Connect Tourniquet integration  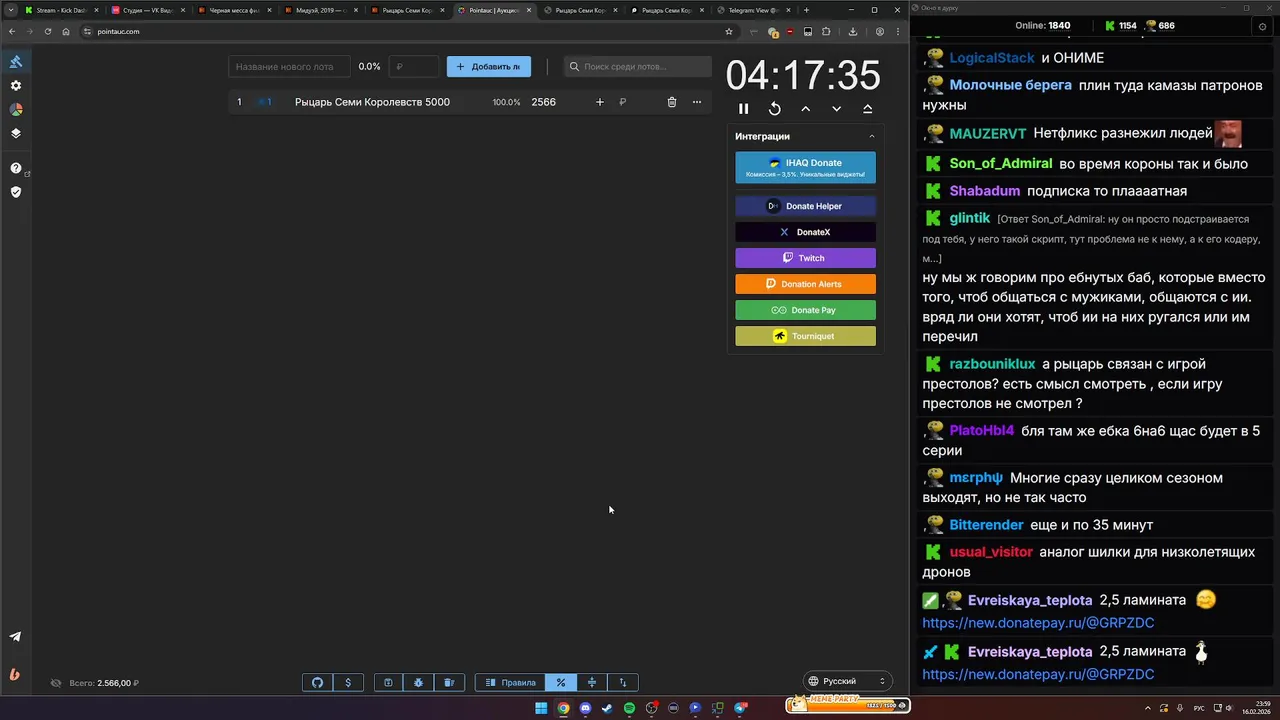coord(805,336)
